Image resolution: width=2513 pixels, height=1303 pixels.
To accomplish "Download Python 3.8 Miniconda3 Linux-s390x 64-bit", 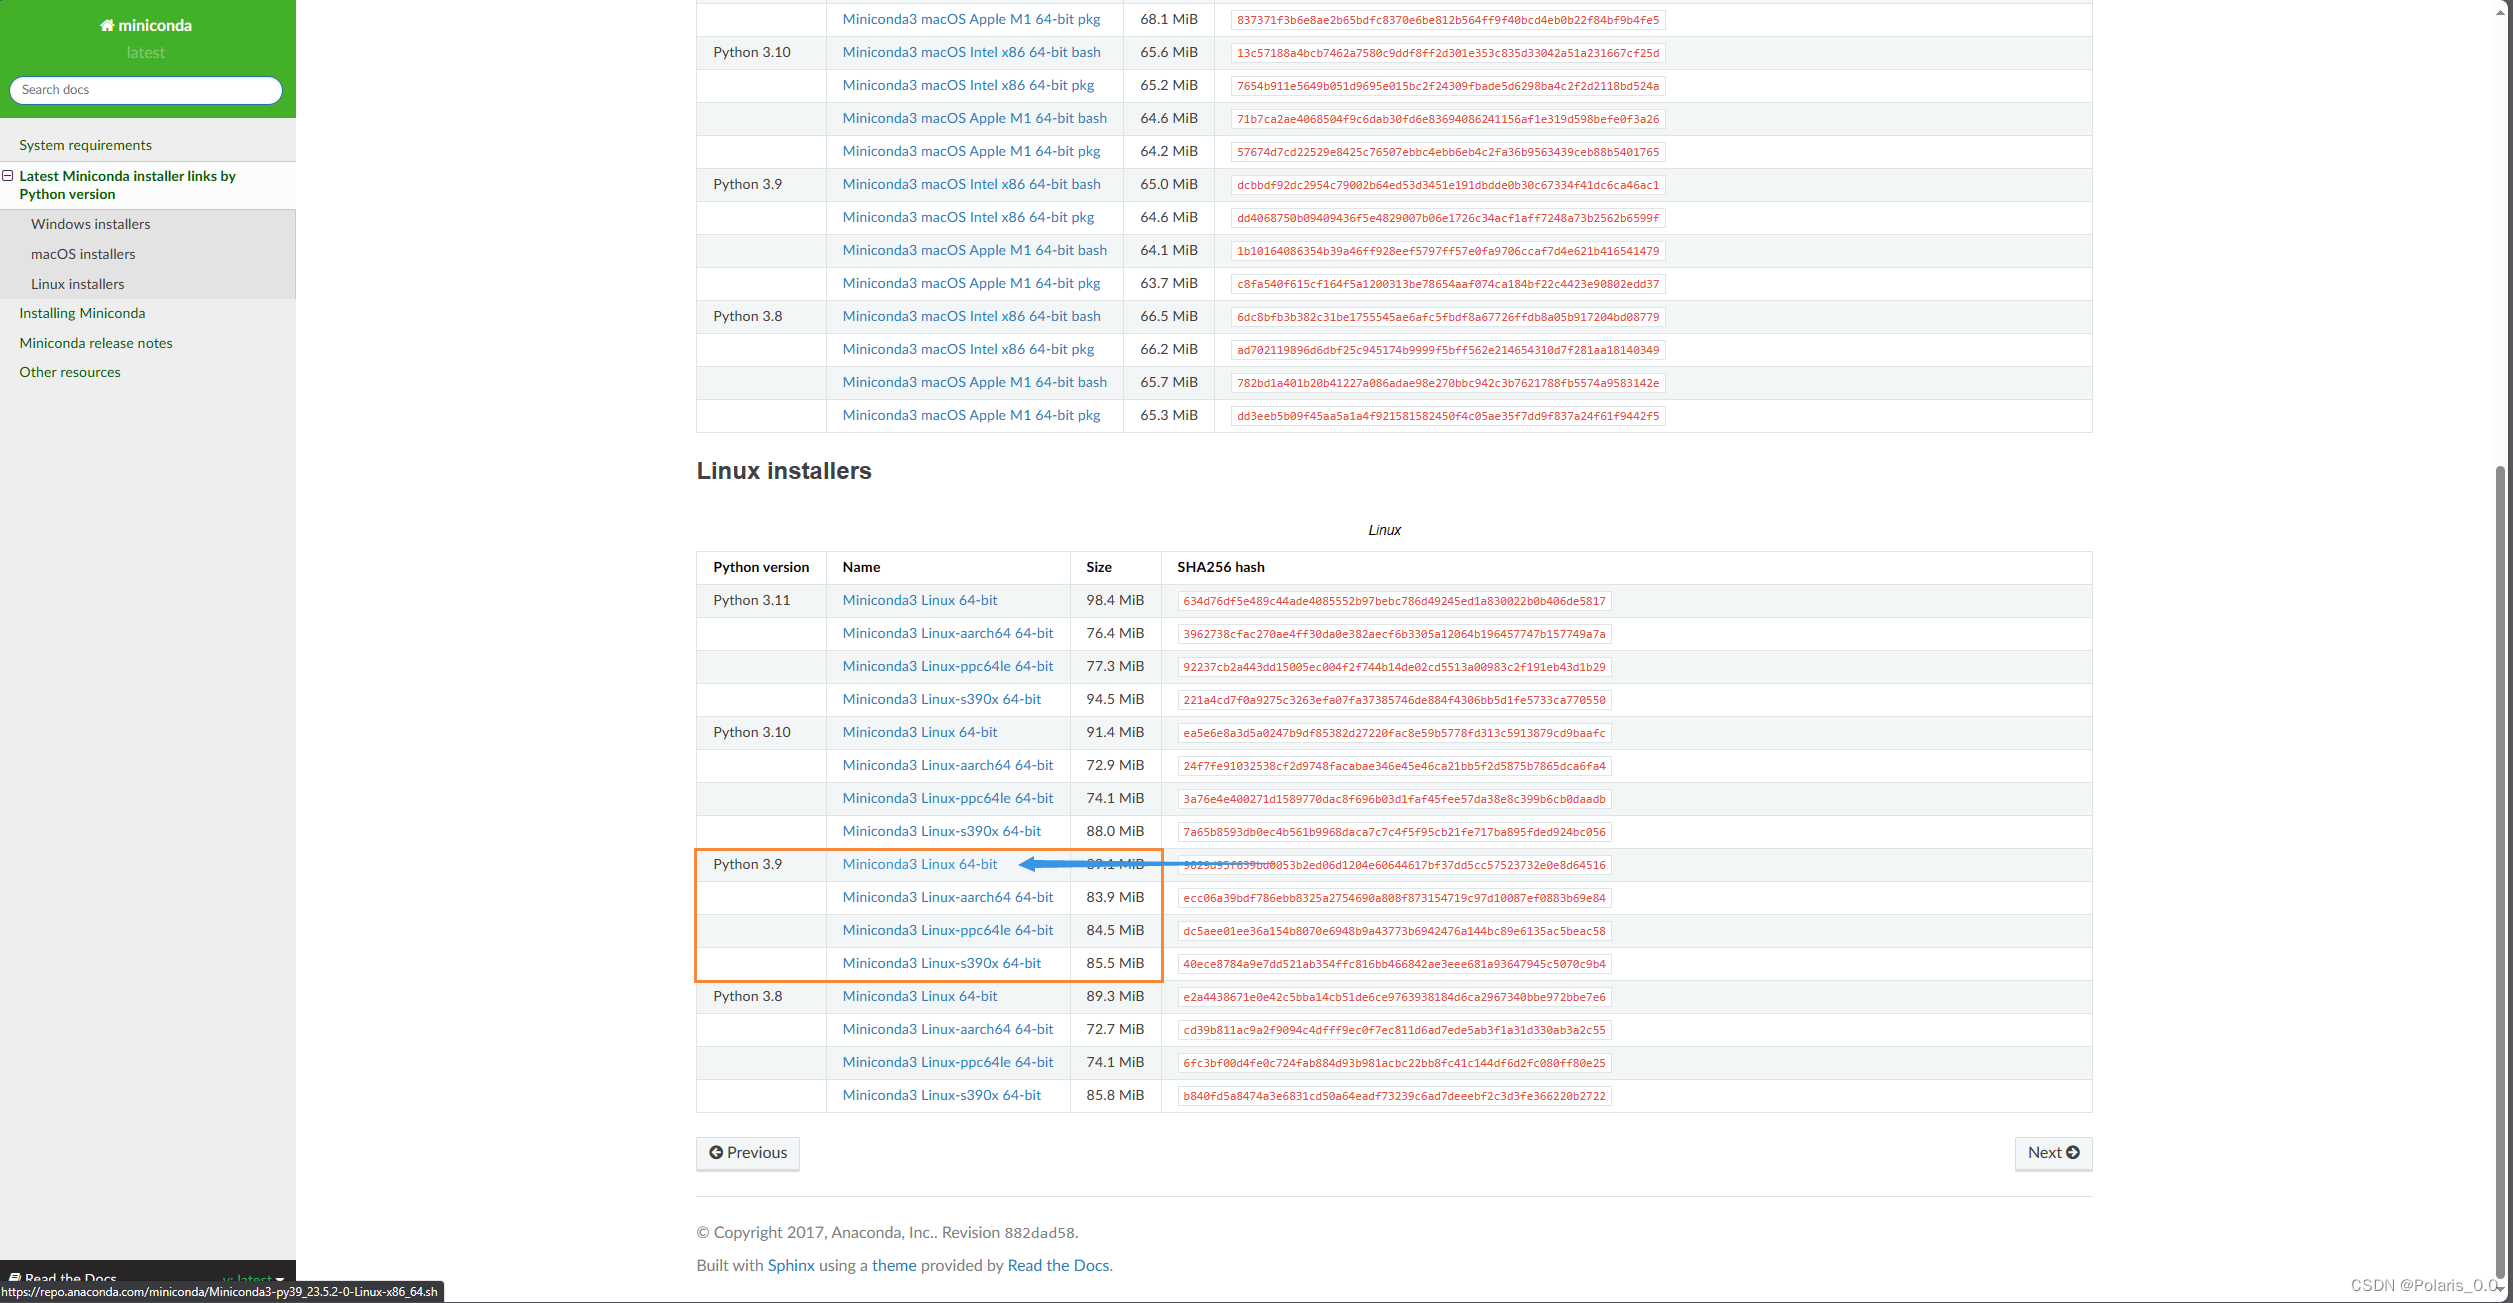I will point(942,1095).
